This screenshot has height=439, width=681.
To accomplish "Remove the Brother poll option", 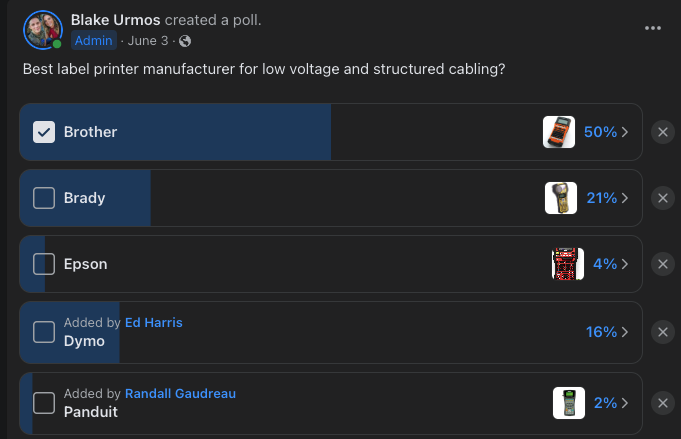I will 663,132.
